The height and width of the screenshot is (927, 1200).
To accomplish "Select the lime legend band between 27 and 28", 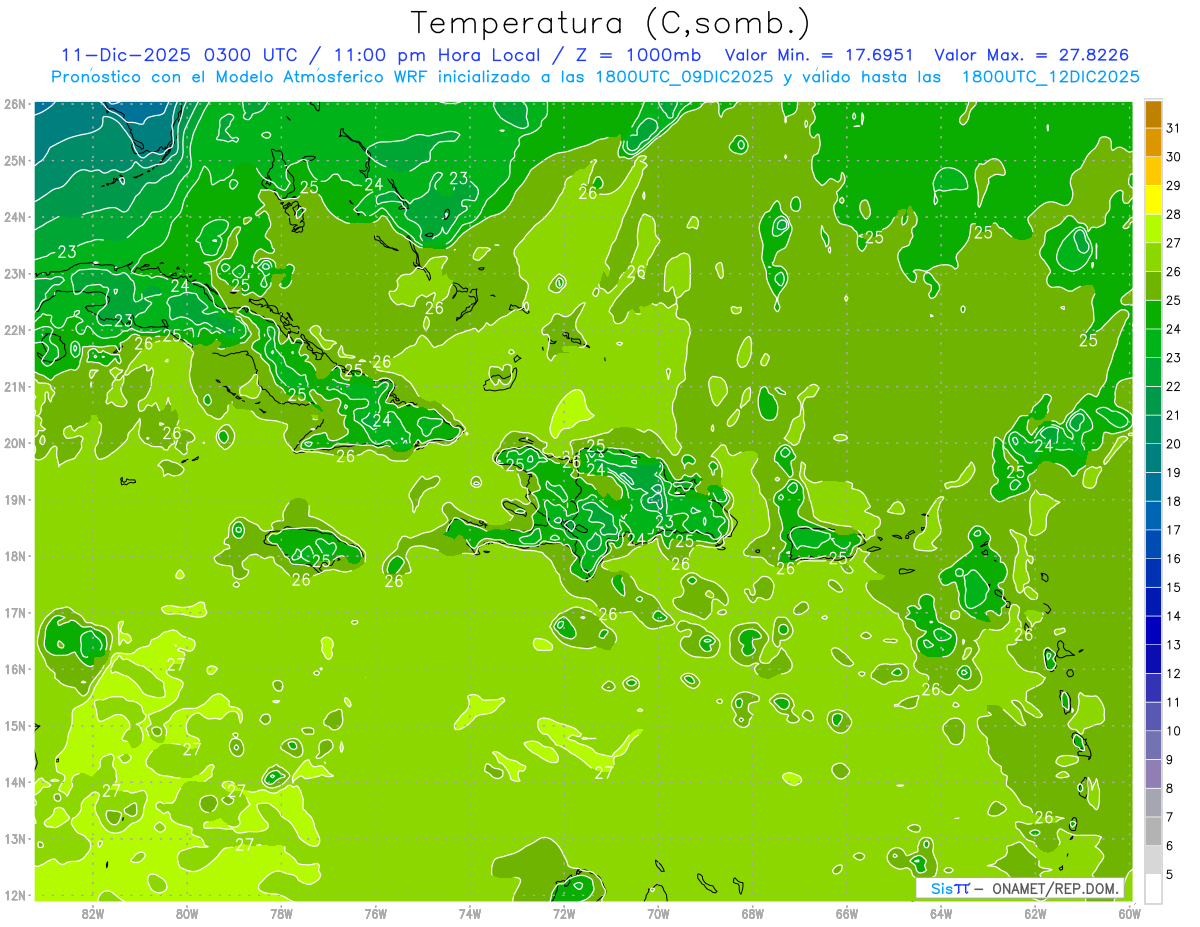I will [x=1153, y=228].
